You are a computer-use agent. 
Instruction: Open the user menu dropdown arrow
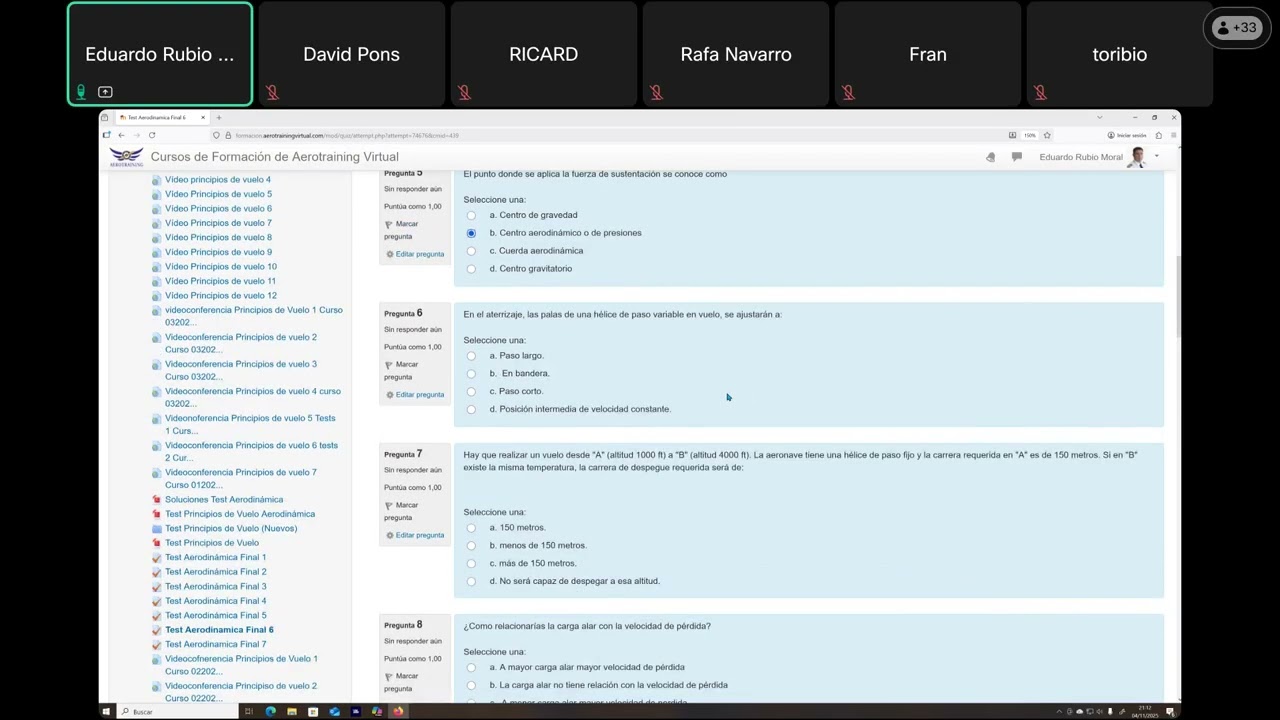1157,156
